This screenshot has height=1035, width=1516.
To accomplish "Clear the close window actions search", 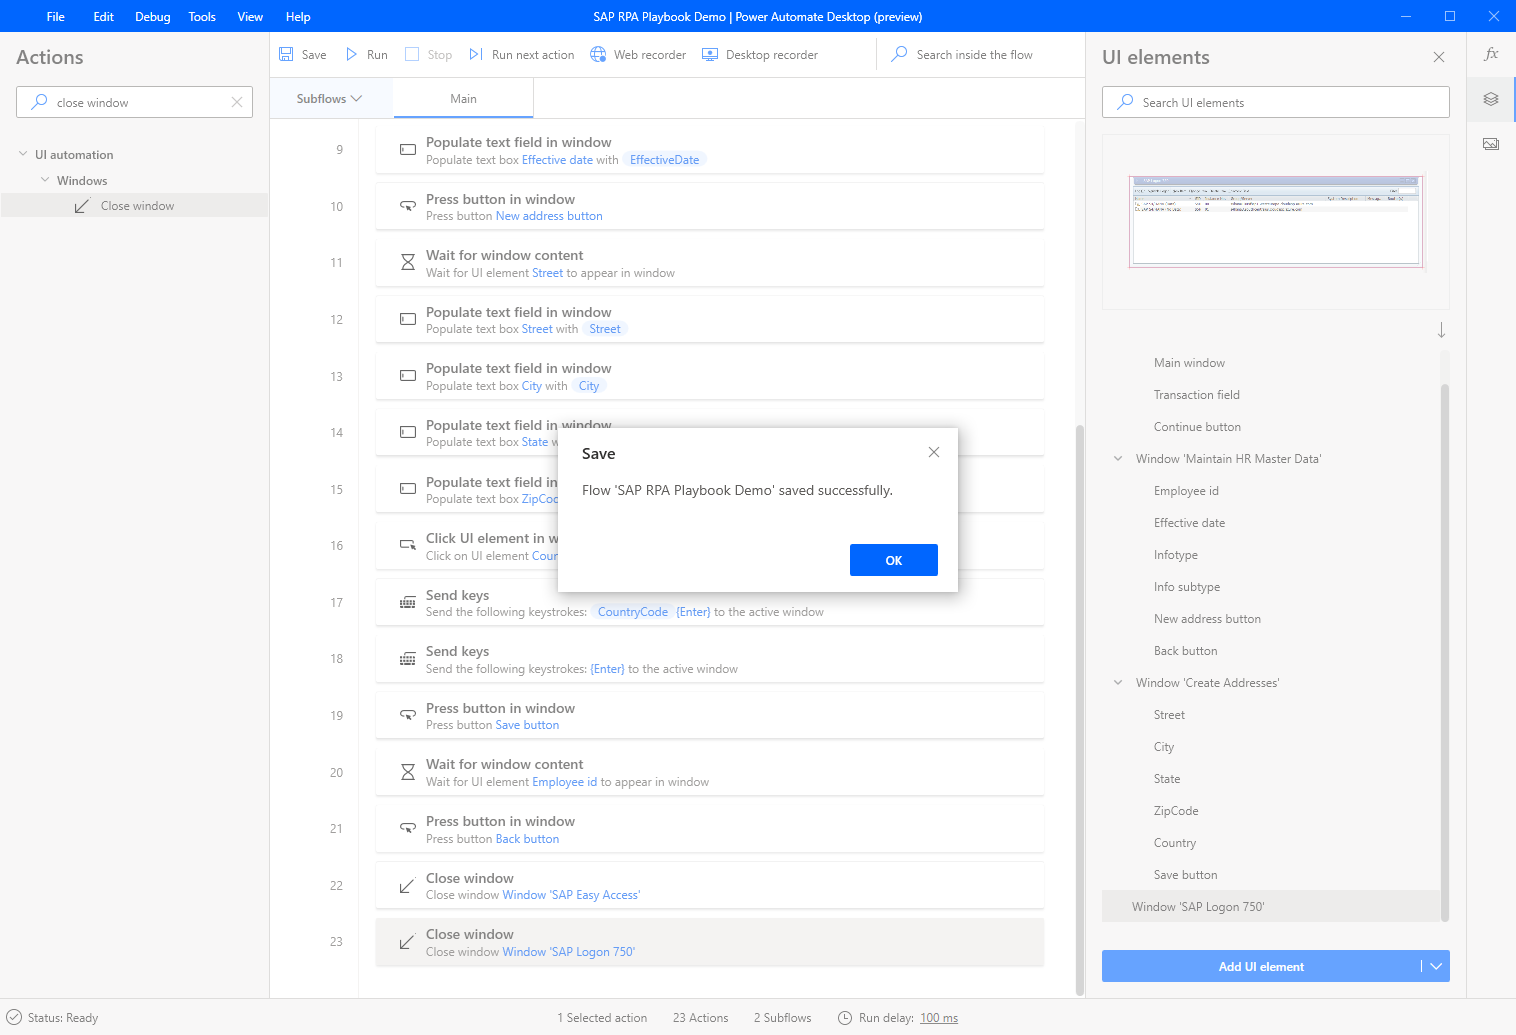I will (x=237, y=102).
